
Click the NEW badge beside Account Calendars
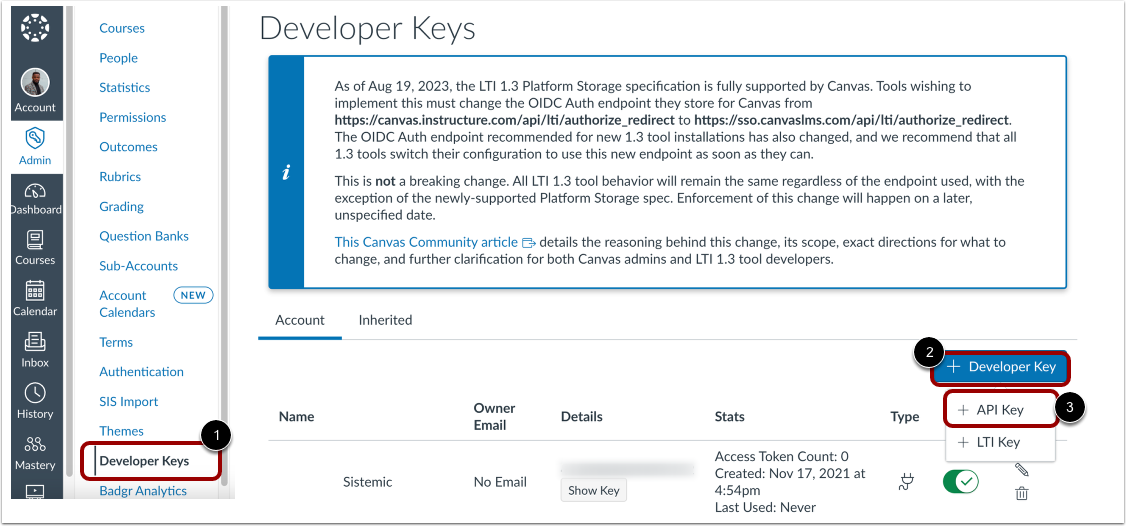[193, 295]
